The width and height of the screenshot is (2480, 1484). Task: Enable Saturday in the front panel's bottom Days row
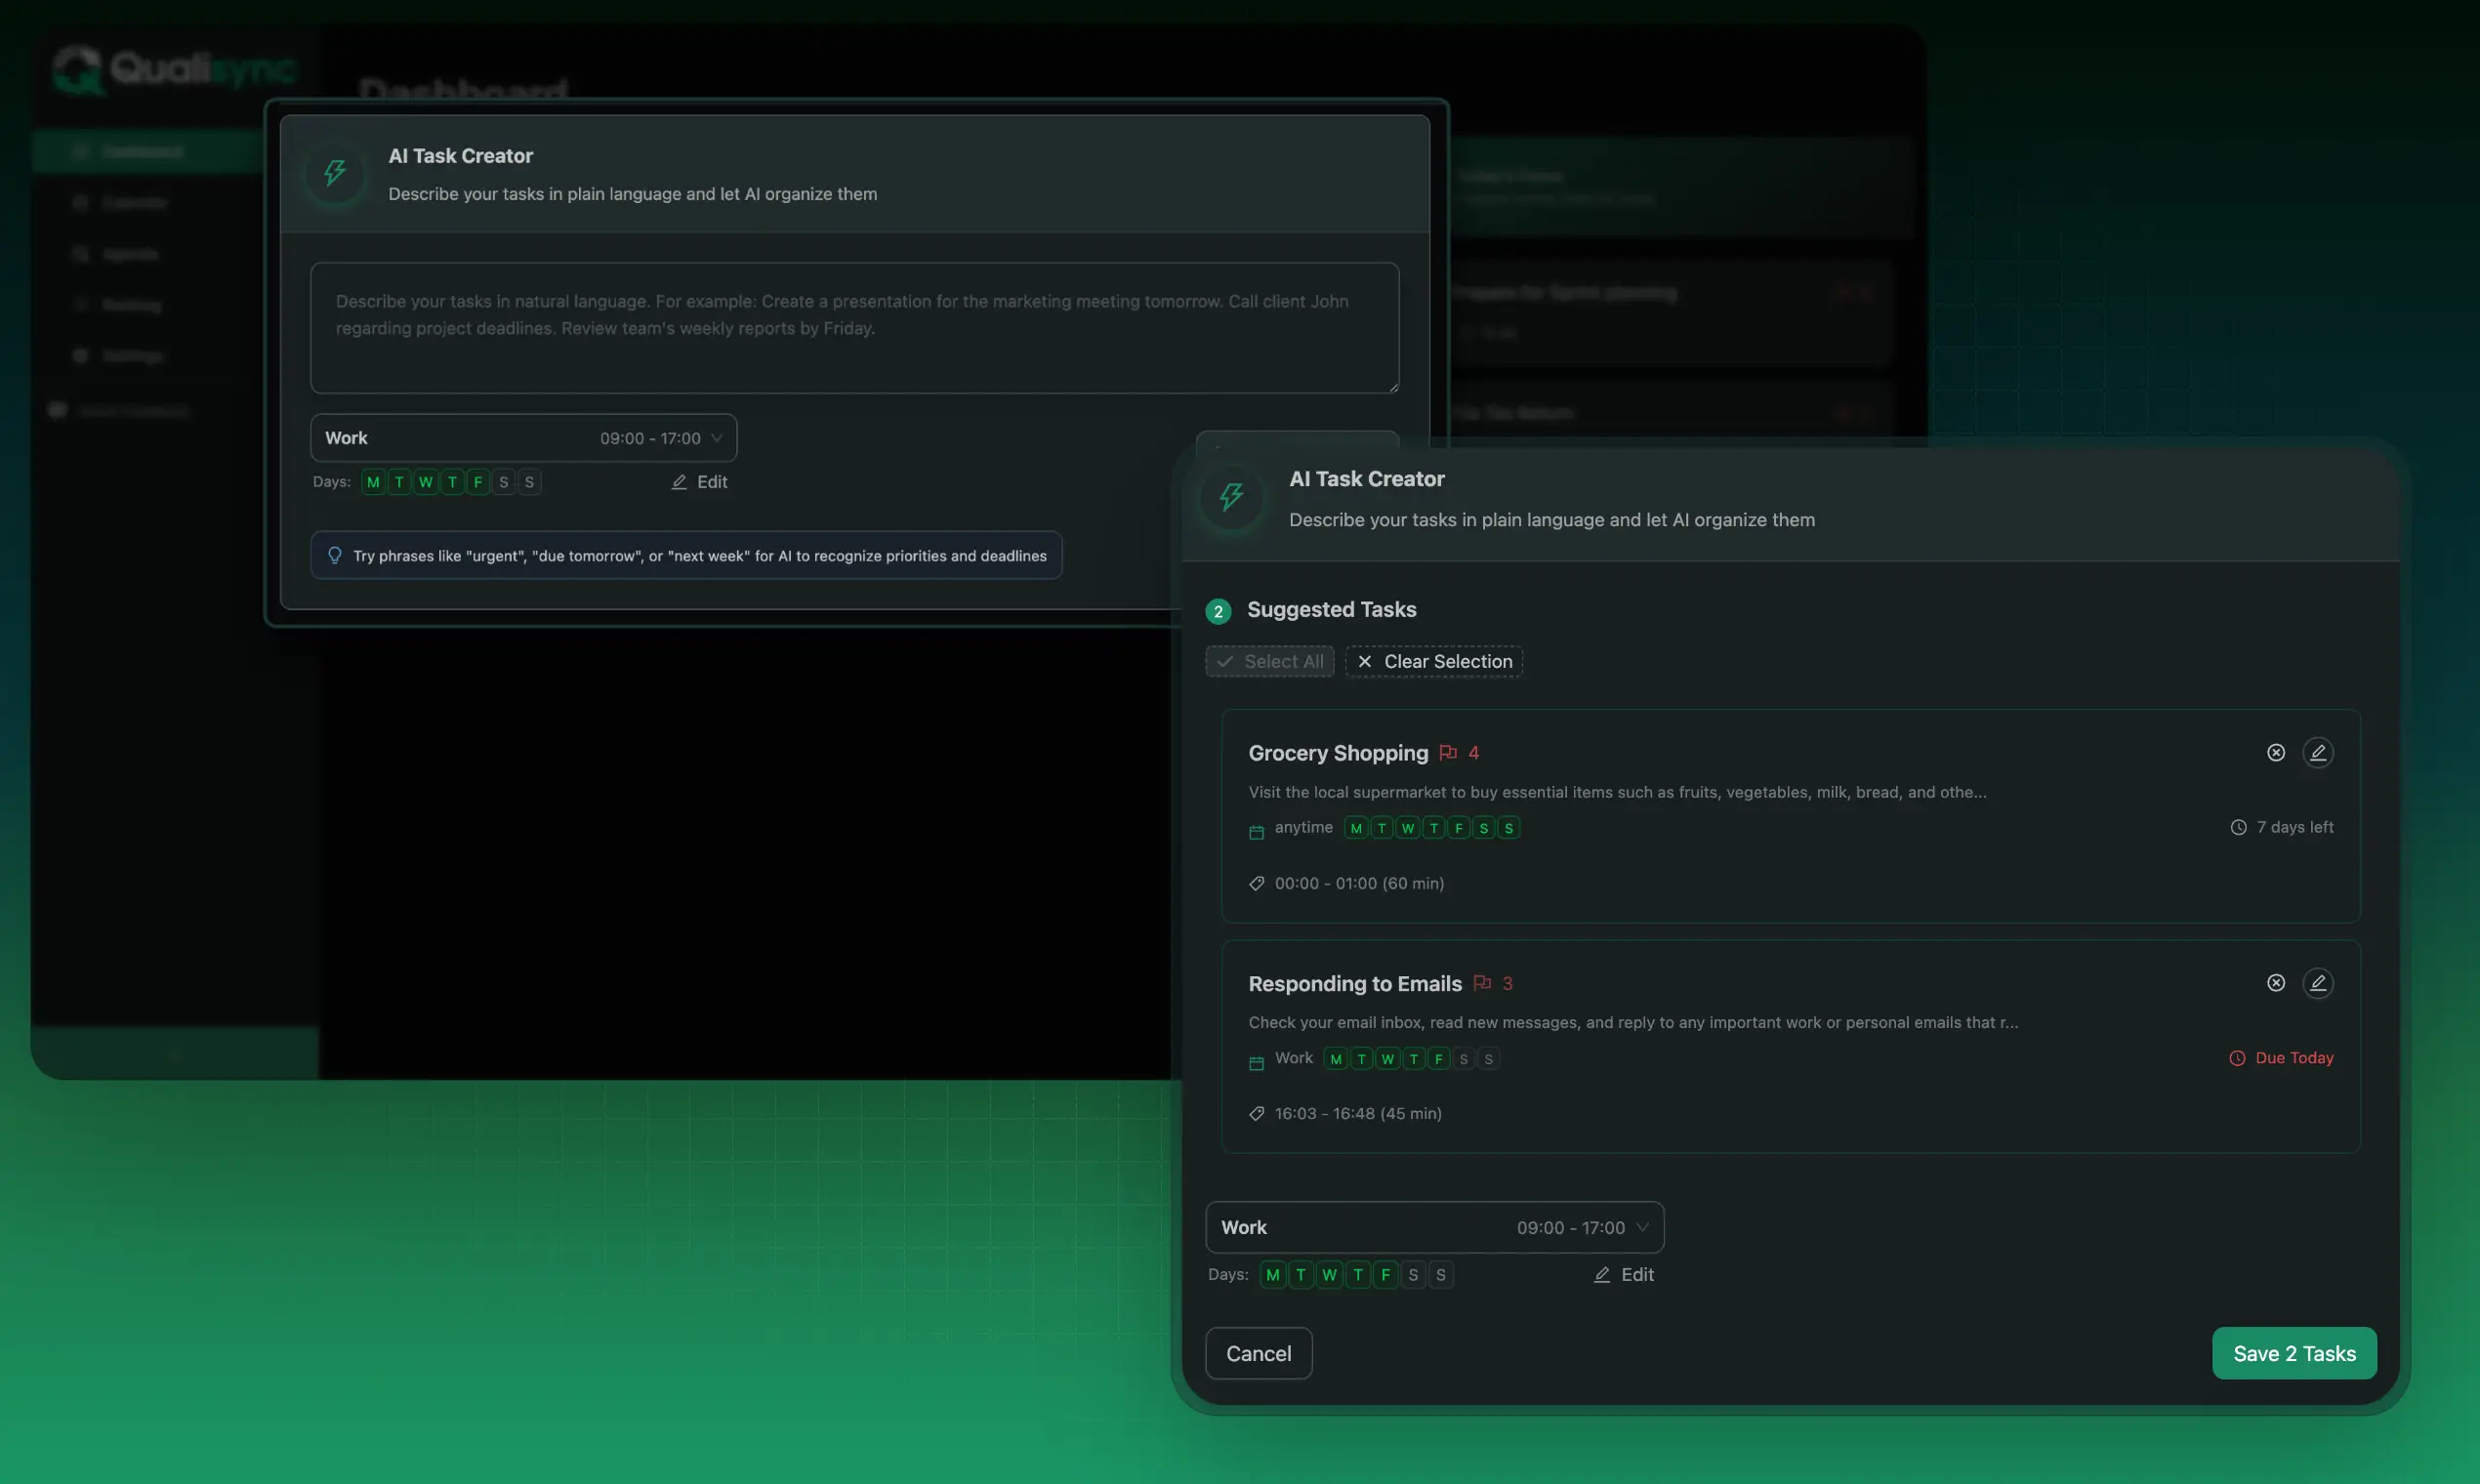tap(1413, 1274)
